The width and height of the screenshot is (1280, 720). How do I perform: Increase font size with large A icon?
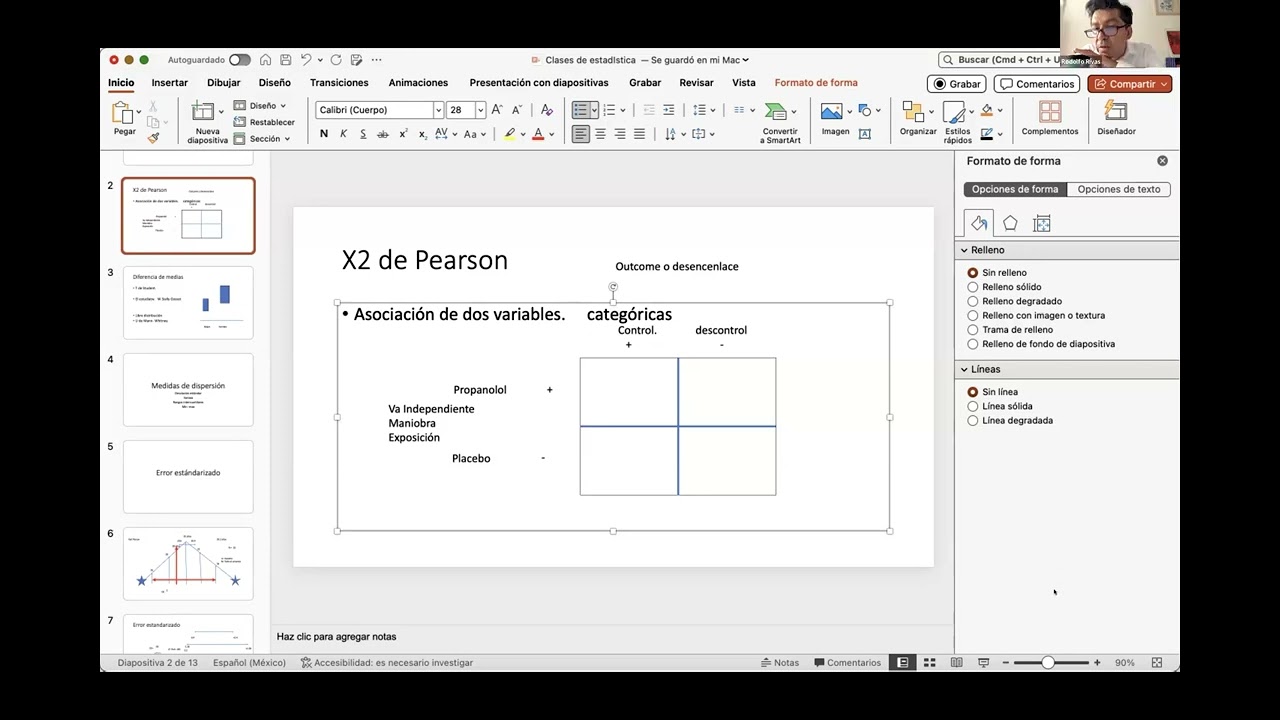tap(497, 110)
